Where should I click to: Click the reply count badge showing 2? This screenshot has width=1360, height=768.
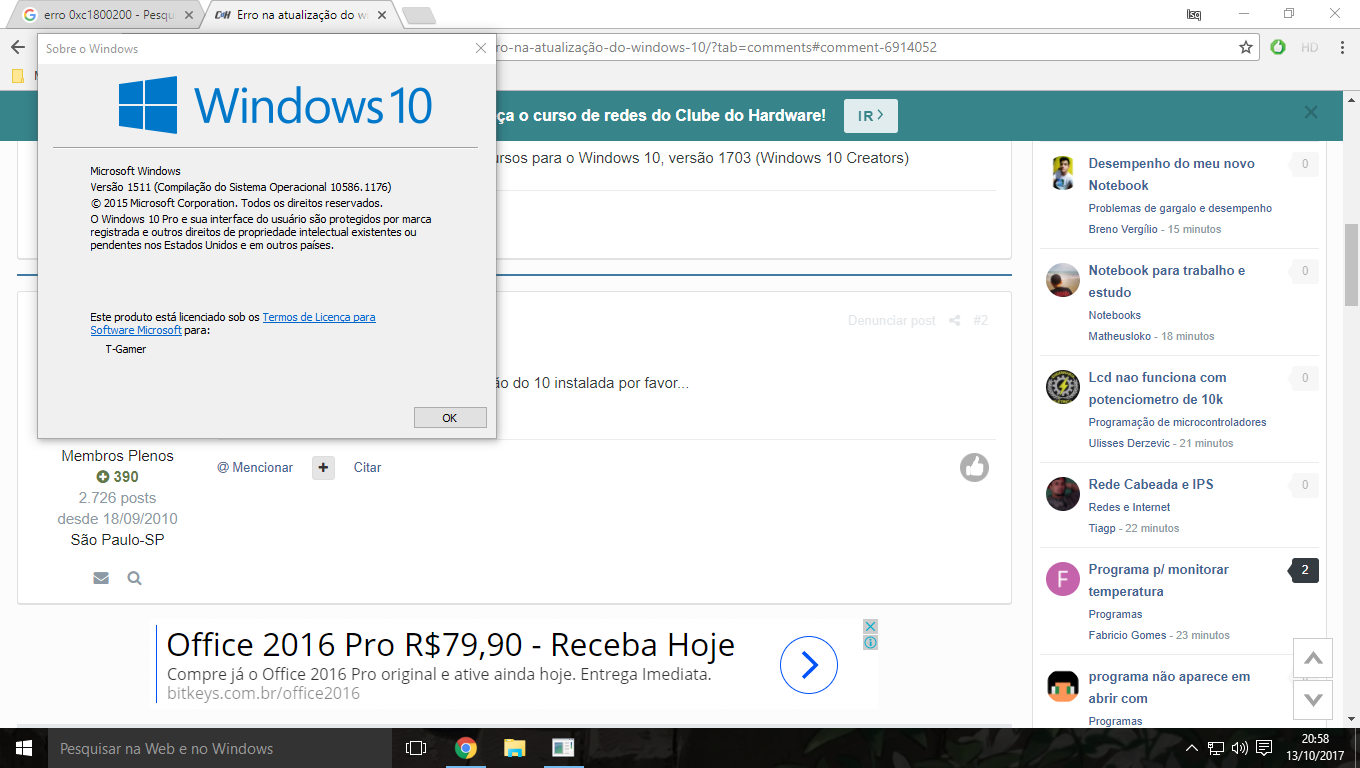pyautogui.click(x=1305, y=571)
